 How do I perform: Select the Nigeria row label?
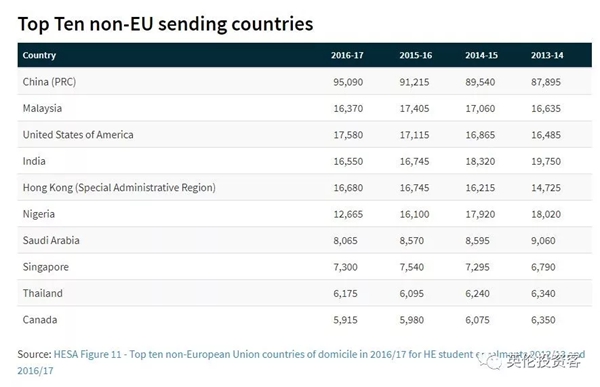(x=39, y=214)
